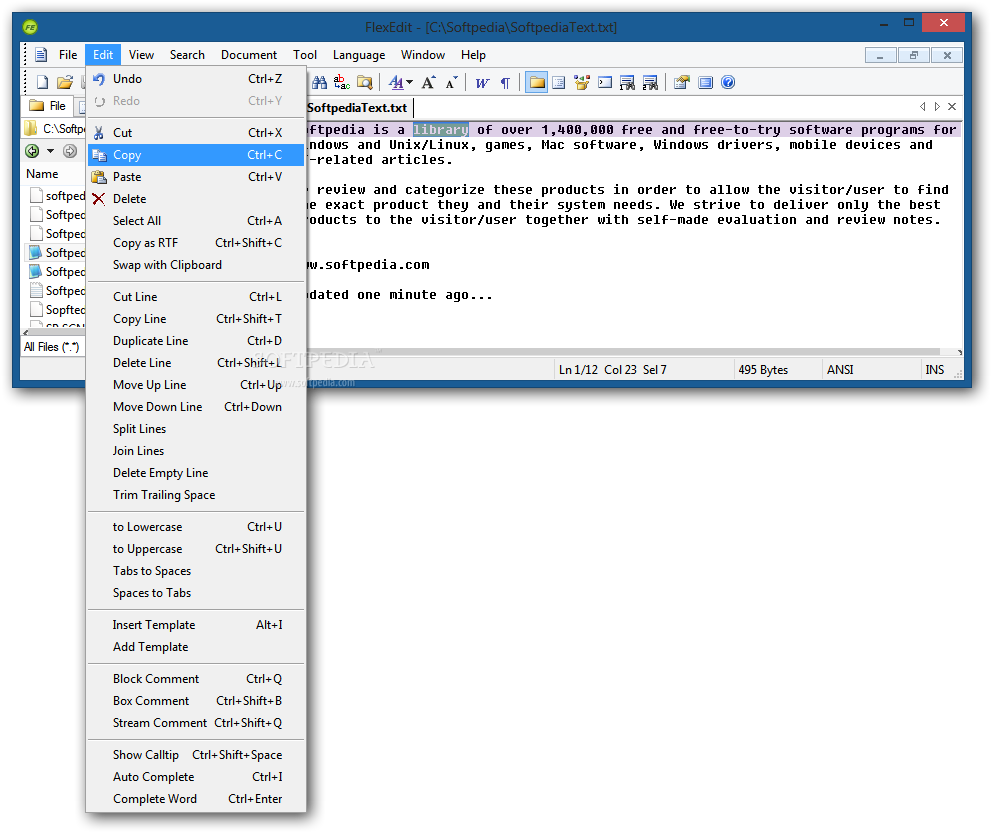Open the Window menu
Image resolution: width=992 pixels, height=833 pixels.
click(x=423, y=55)
